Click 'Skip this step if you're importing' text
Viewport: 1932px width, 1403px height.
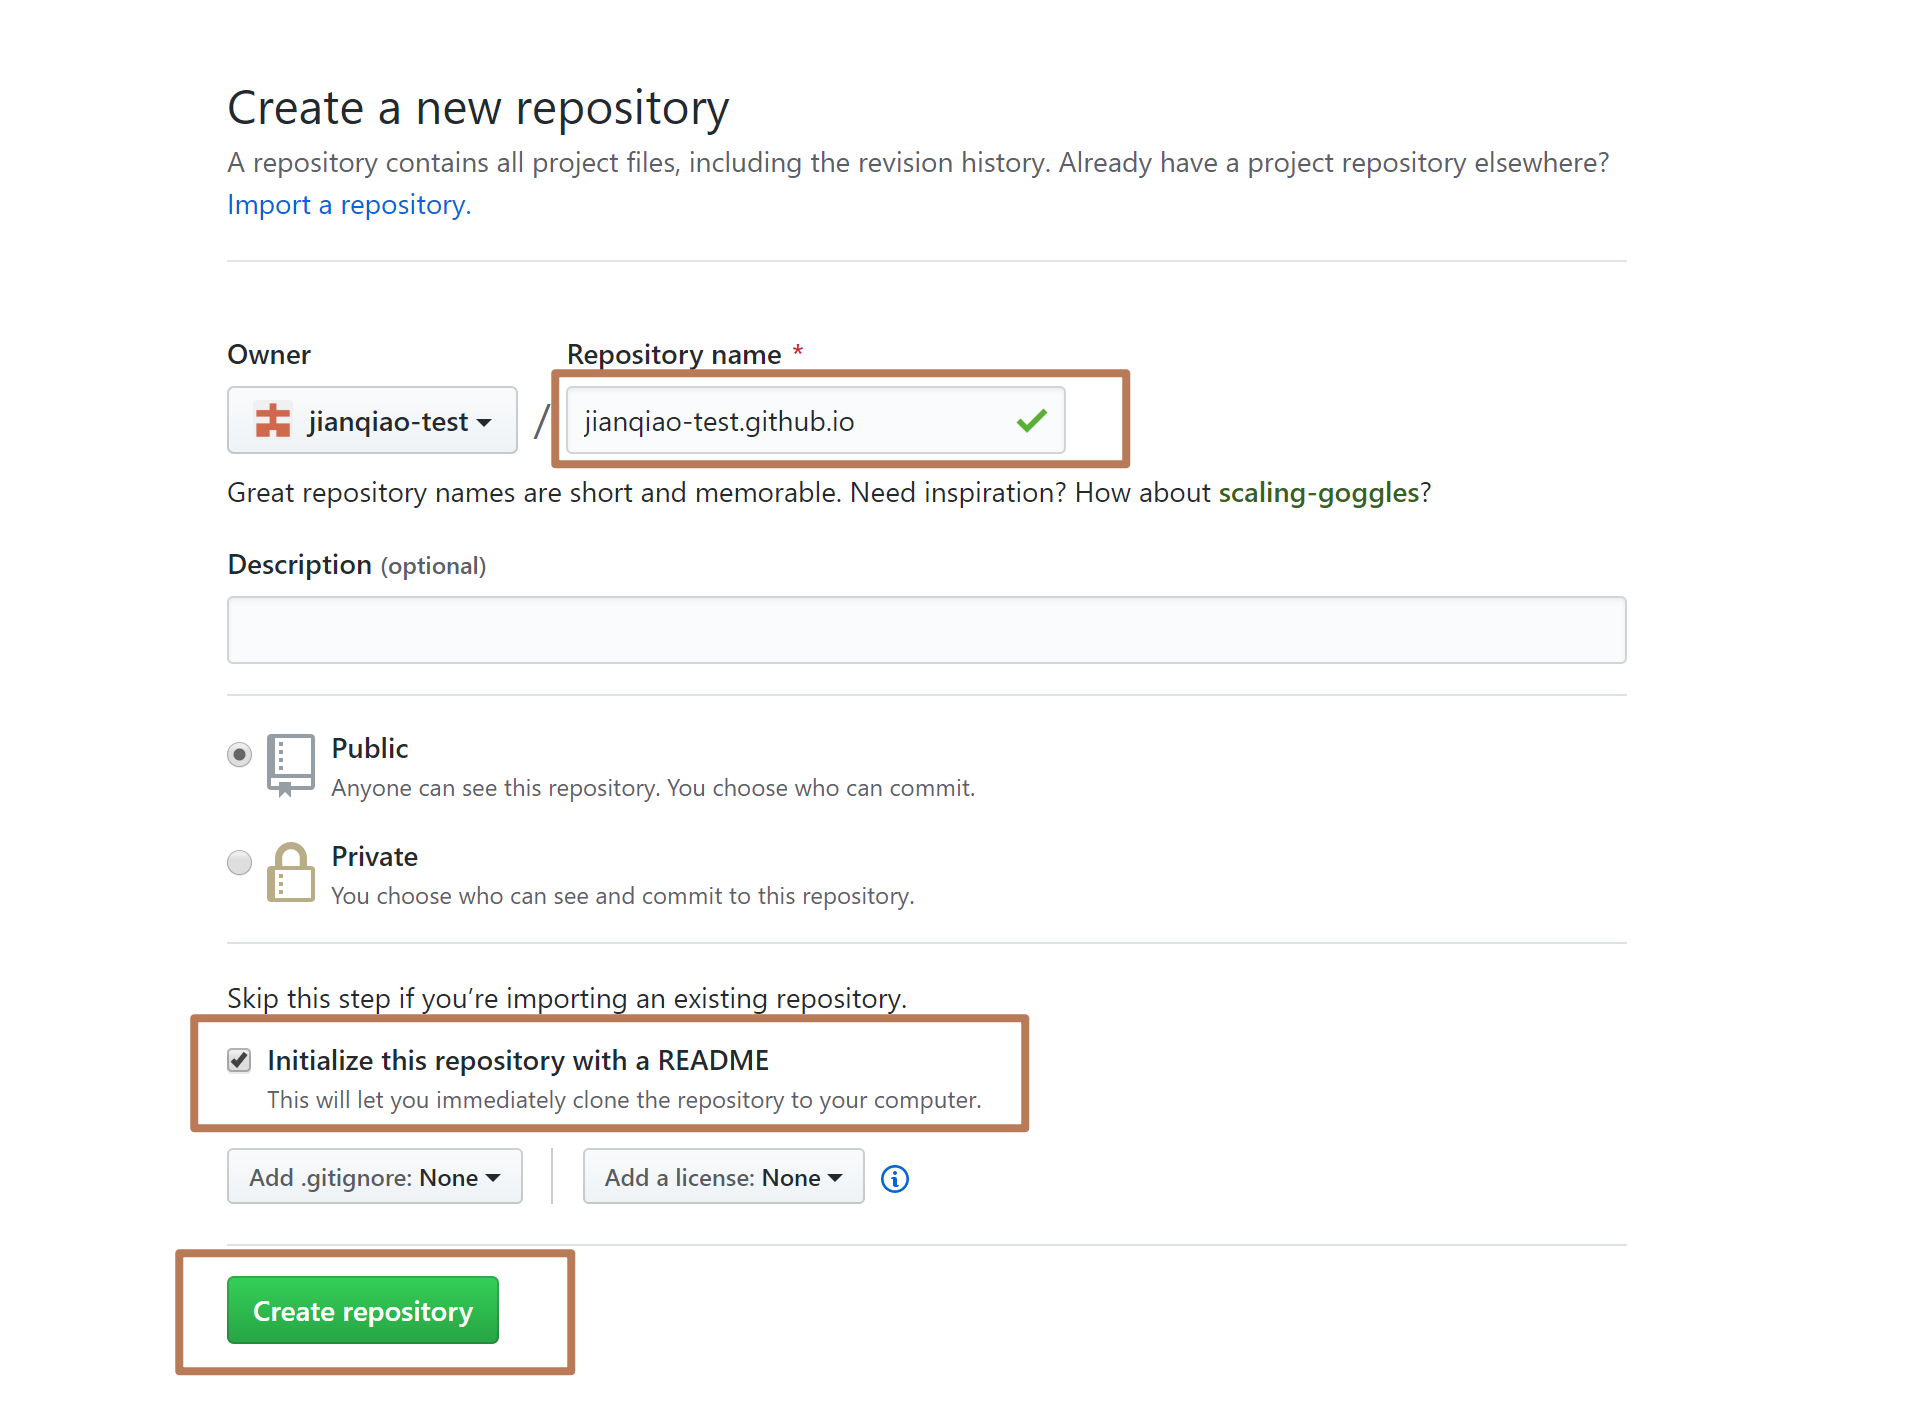coord(567,999)
